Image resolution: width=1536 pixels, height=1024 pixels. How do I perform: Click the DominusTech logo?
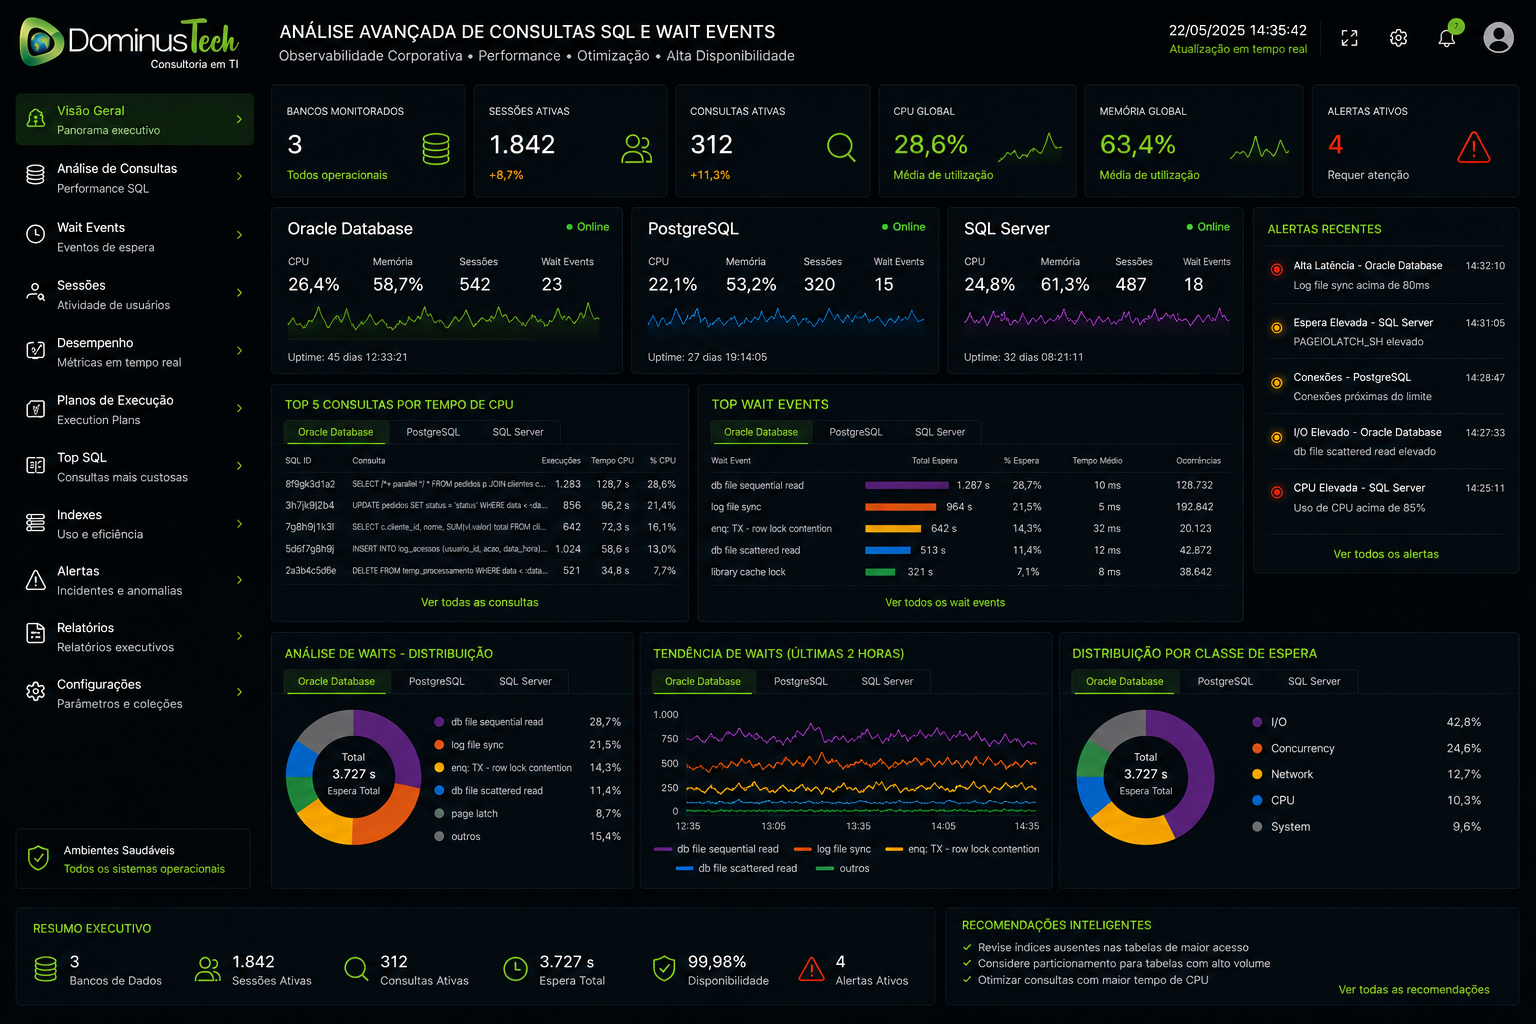click(129, 42)
